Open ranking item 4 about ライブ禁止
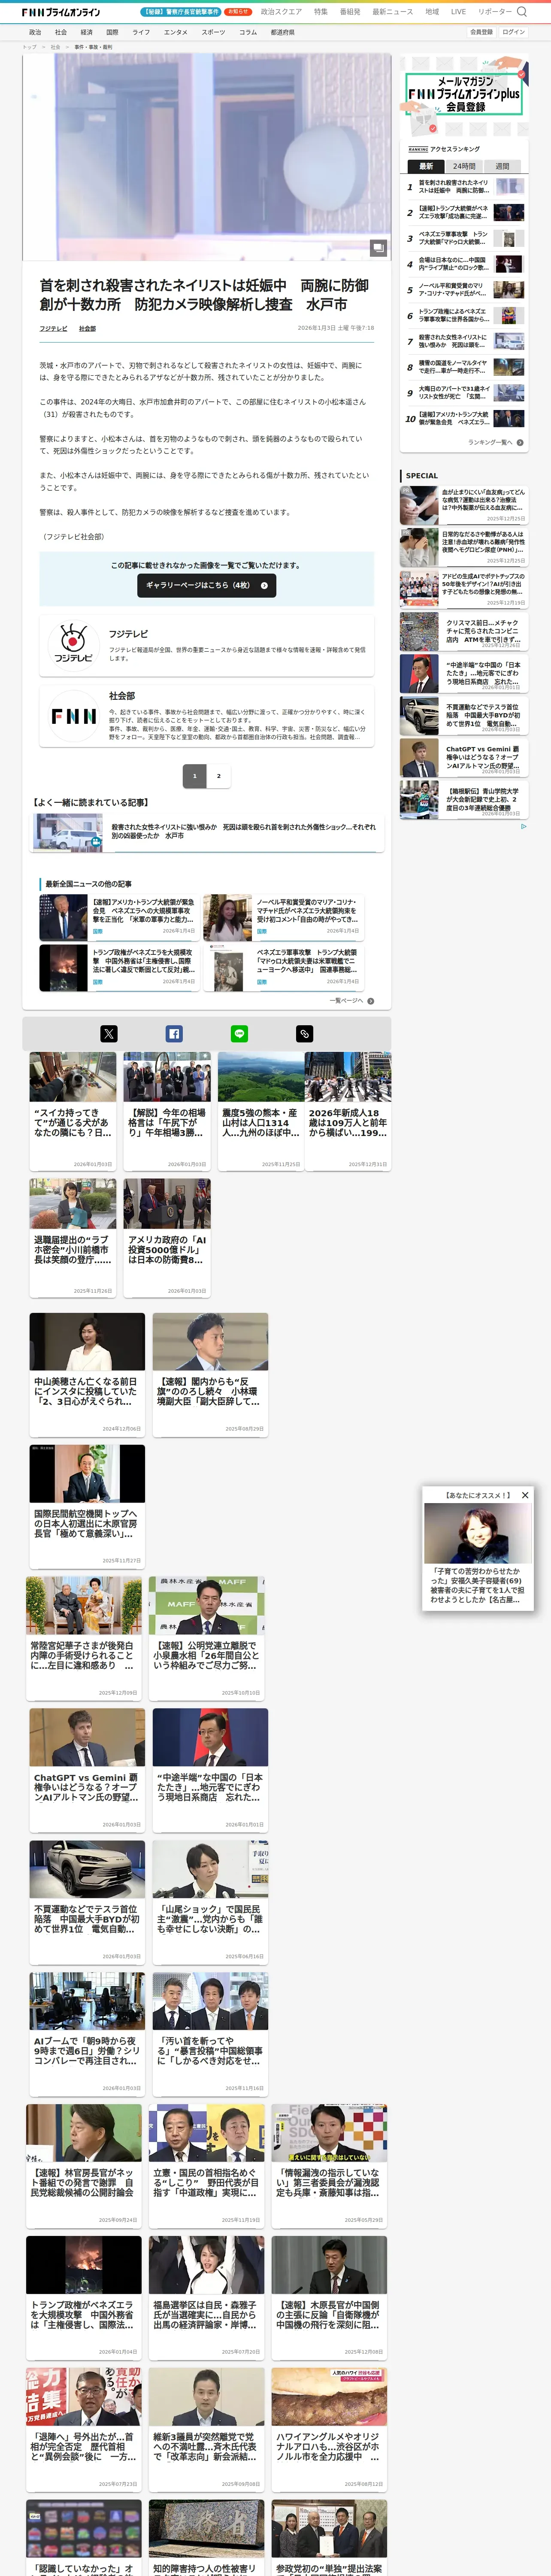Screen dimensions: 551x2576 point(464,264)
